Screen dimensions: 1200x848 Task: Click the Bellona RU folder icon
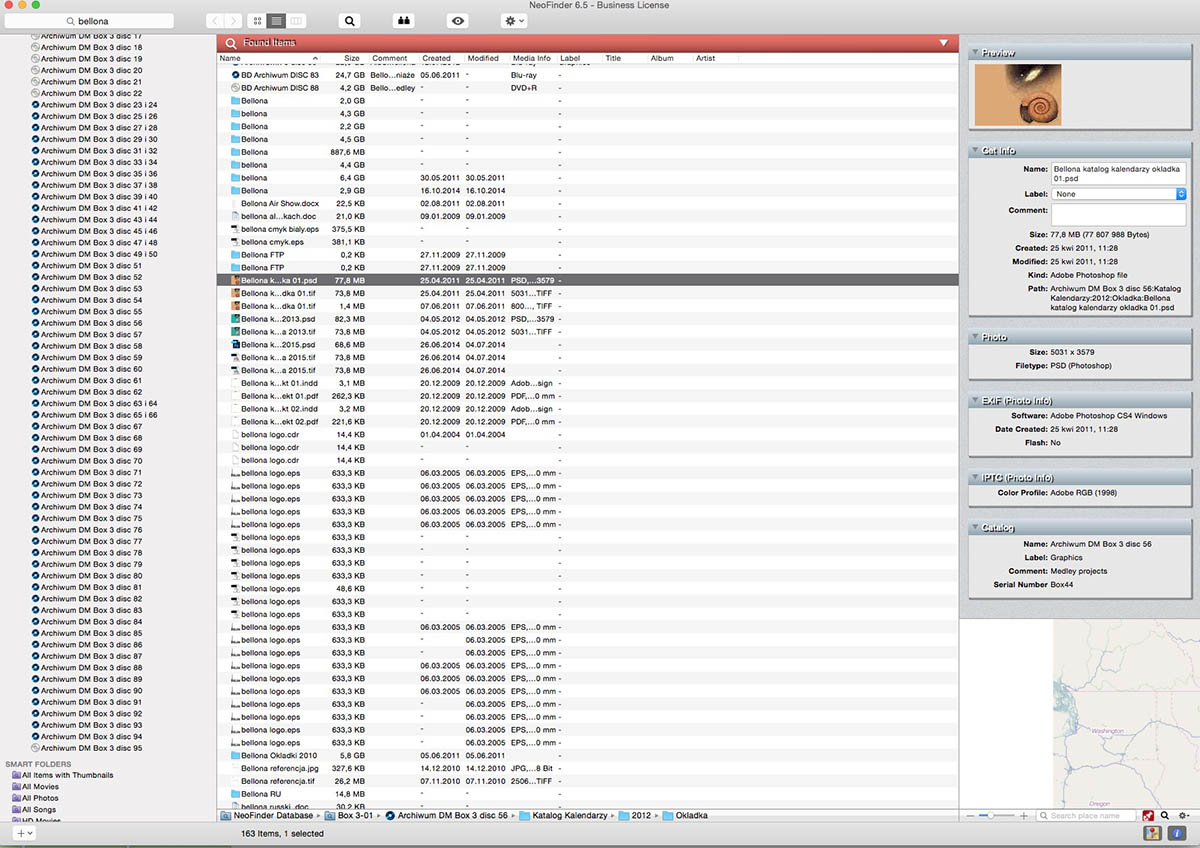point(236,794)
